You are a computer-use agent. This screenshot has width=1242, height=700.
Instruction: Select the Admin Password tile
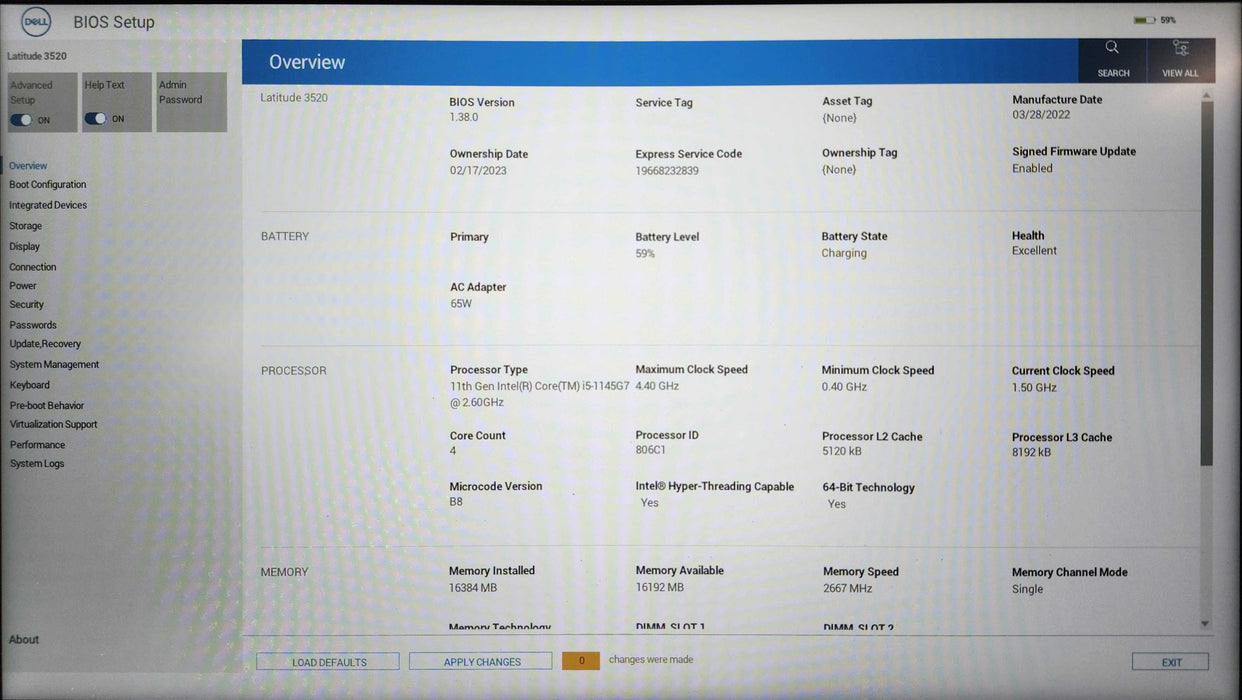(191, 100)
